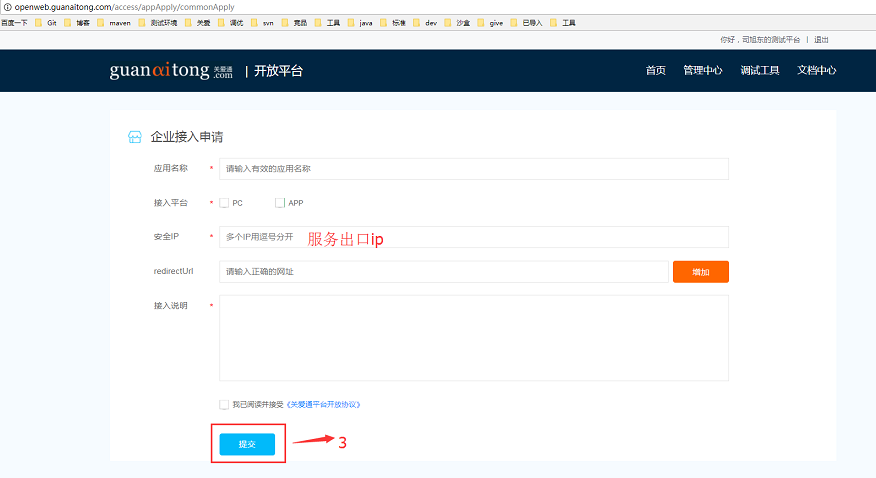Click the site info icon in address bar
This screenshot has height=478, width=876.
click(6, 7)
